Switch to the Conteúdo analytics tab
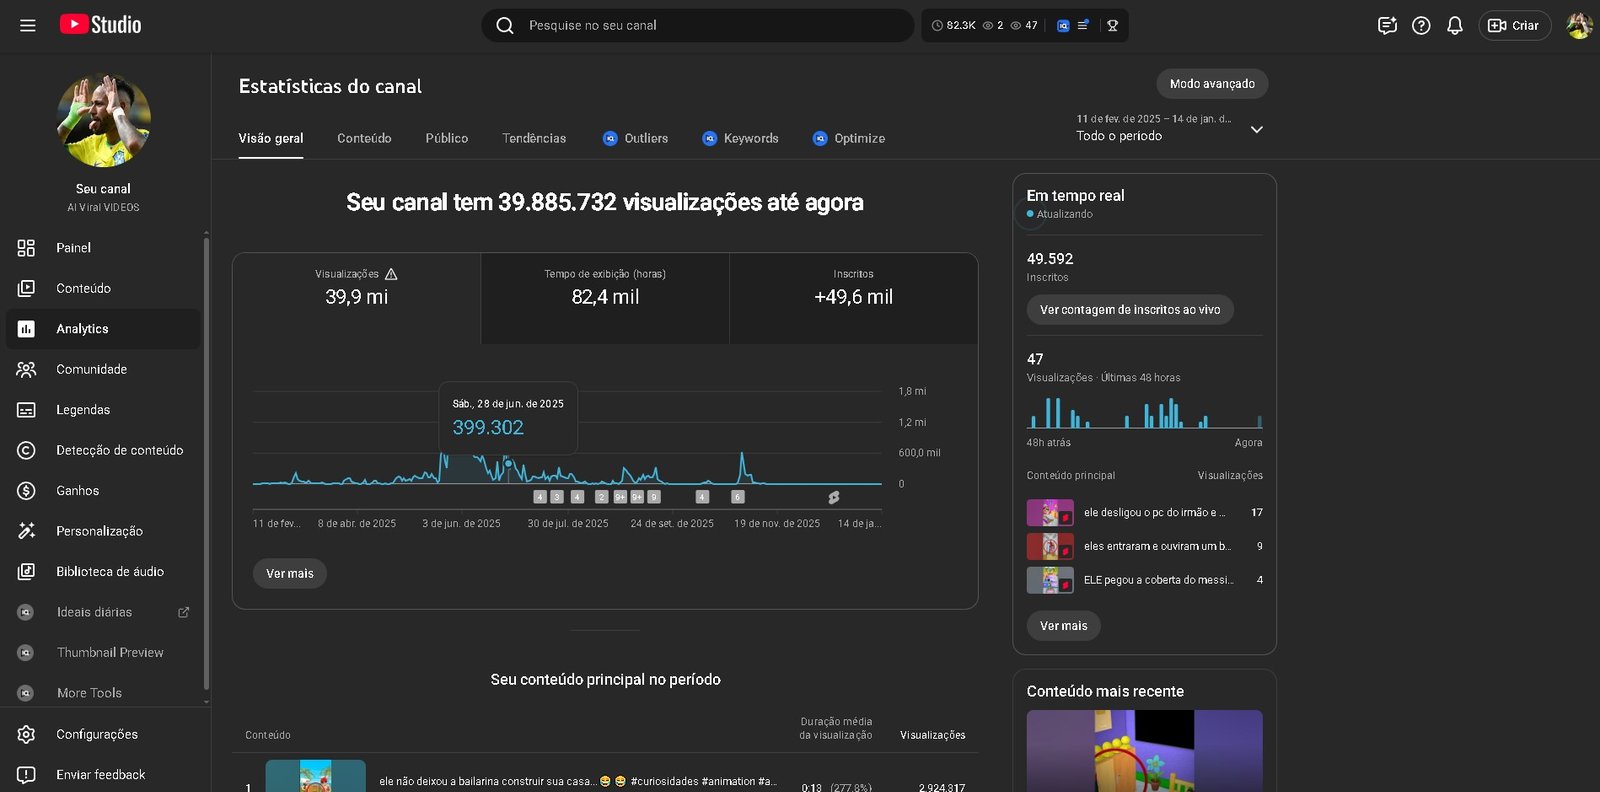This screenshot has height=792, width=1600. (x=364, y=138)
